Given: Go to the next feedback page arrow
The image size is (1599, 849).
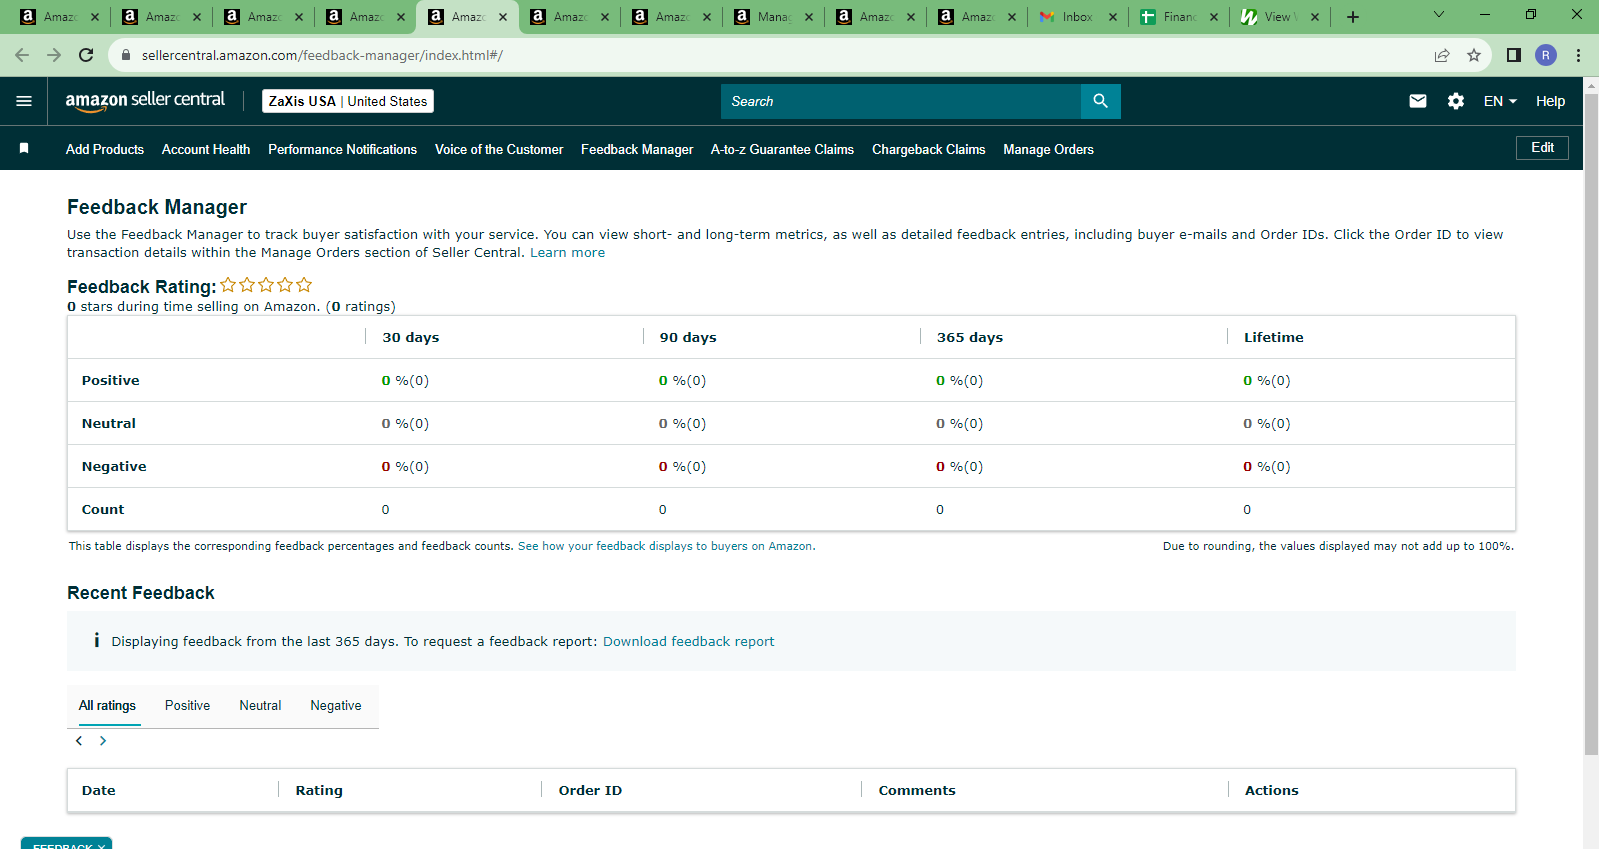Looking at the screenshot, I should [x=103, y=741].
